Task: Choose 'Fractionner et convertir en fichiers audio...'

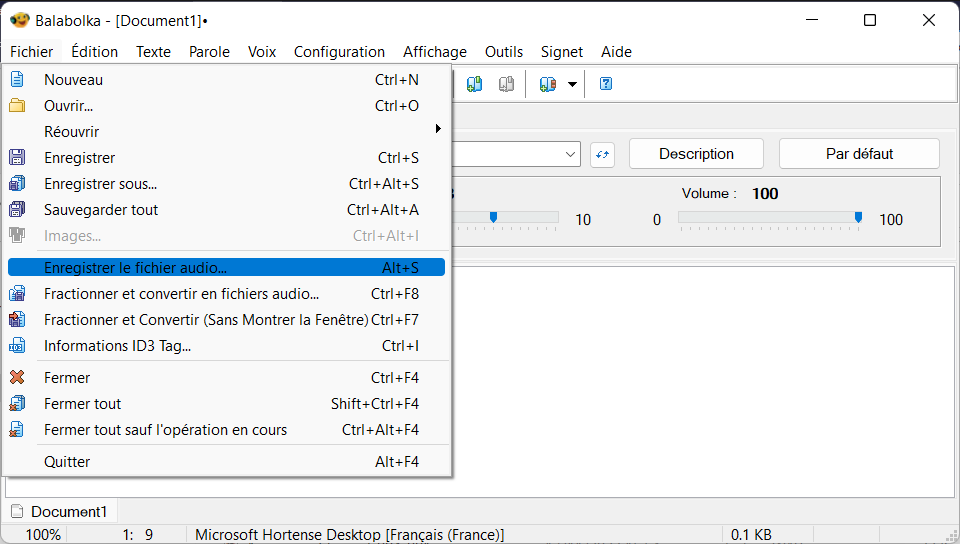Action: point(181,294)
